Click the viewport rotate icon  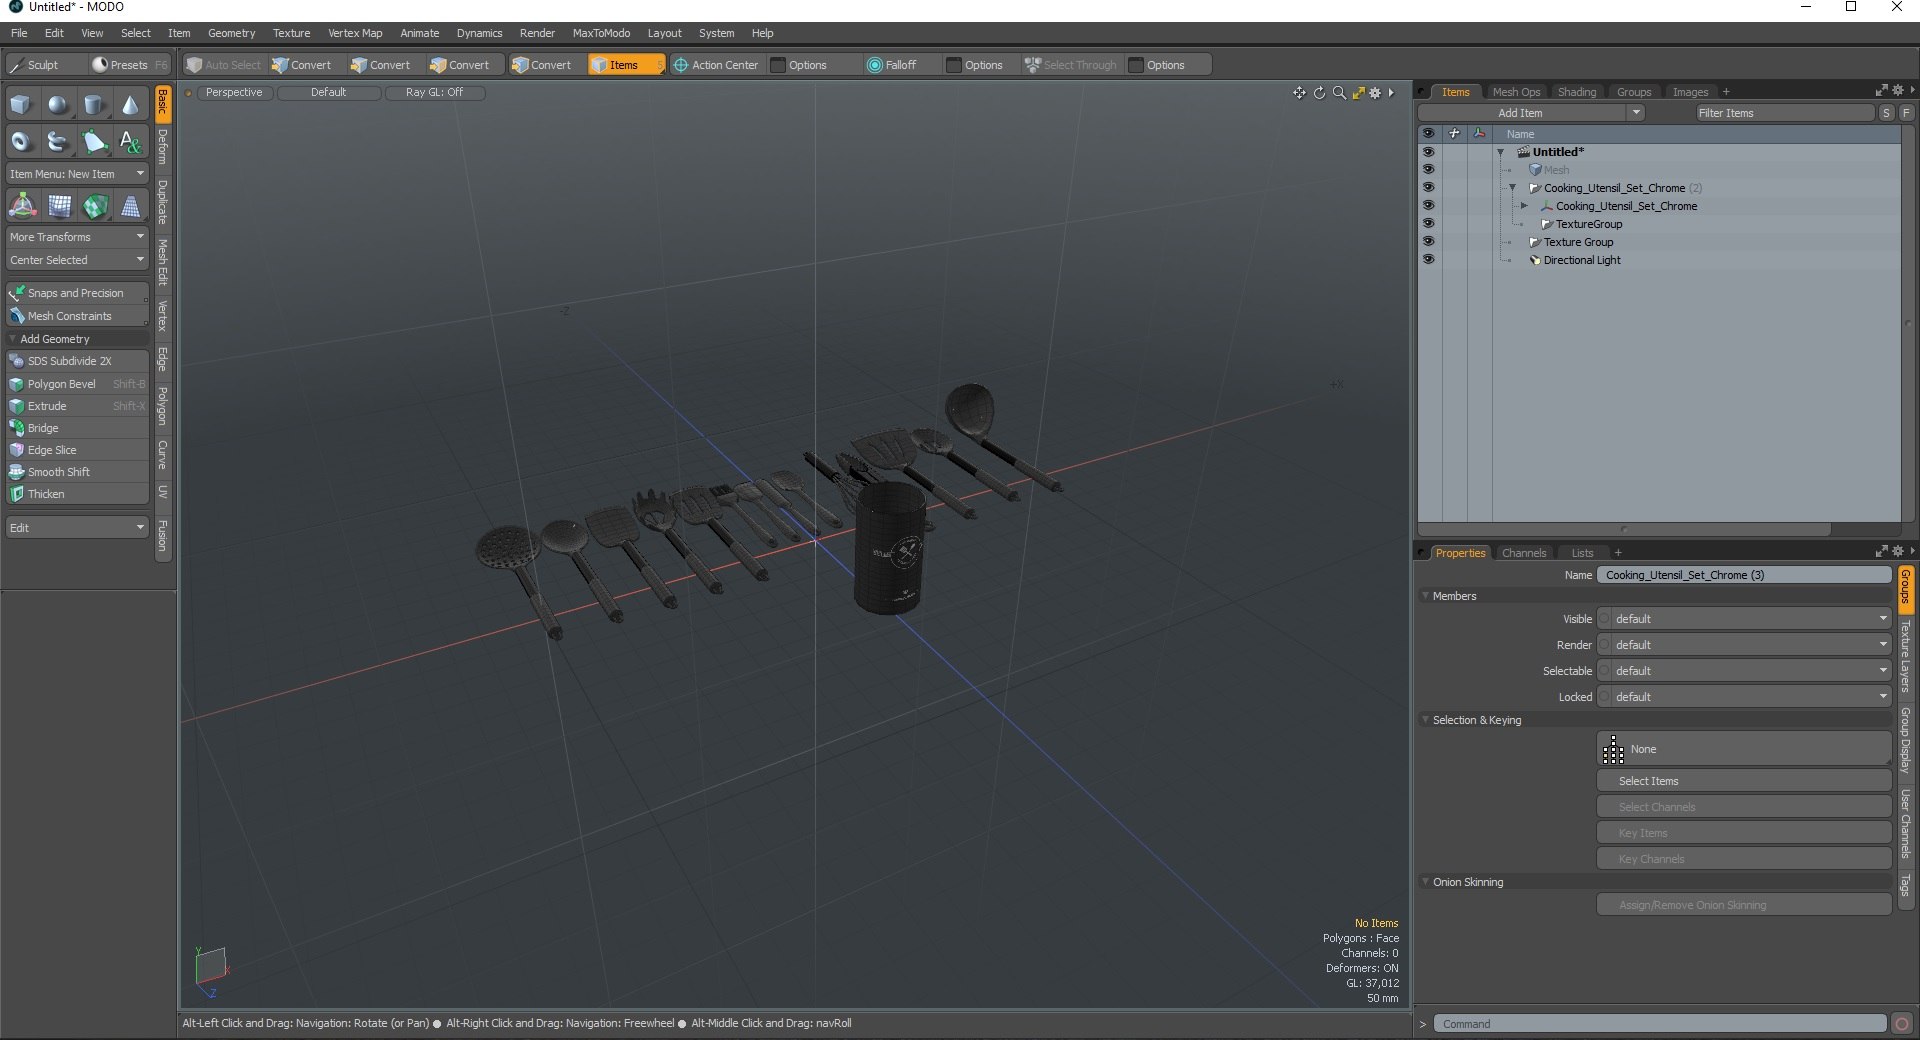tap(1319, 93)
